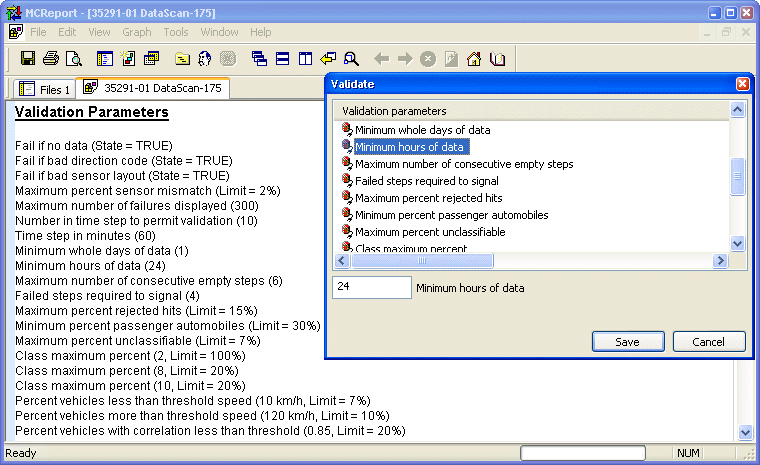The height and width of the screenshot is (465, 760).
Task: Click 'Time step in minutes (60)' report line
Action: (x=85, y=236)
